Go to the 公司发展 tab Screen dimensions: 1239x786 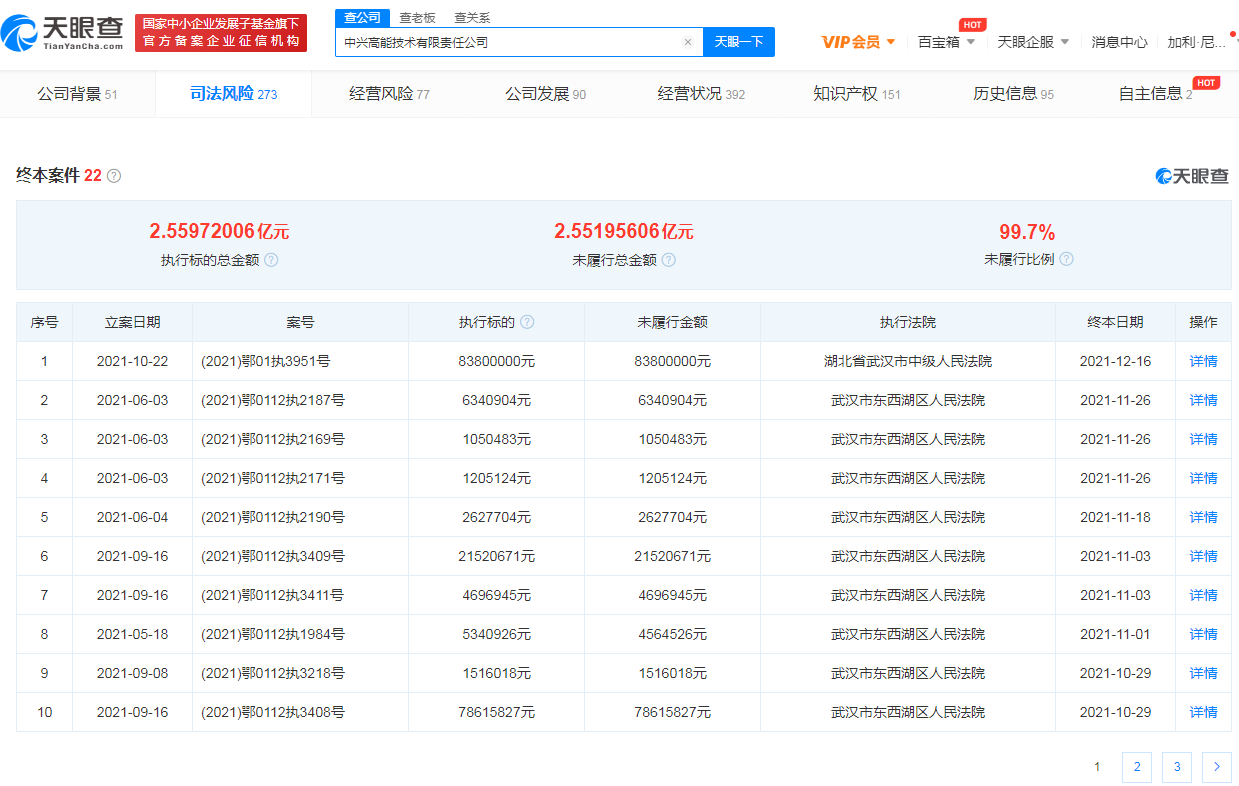click(x=546, y=94)
